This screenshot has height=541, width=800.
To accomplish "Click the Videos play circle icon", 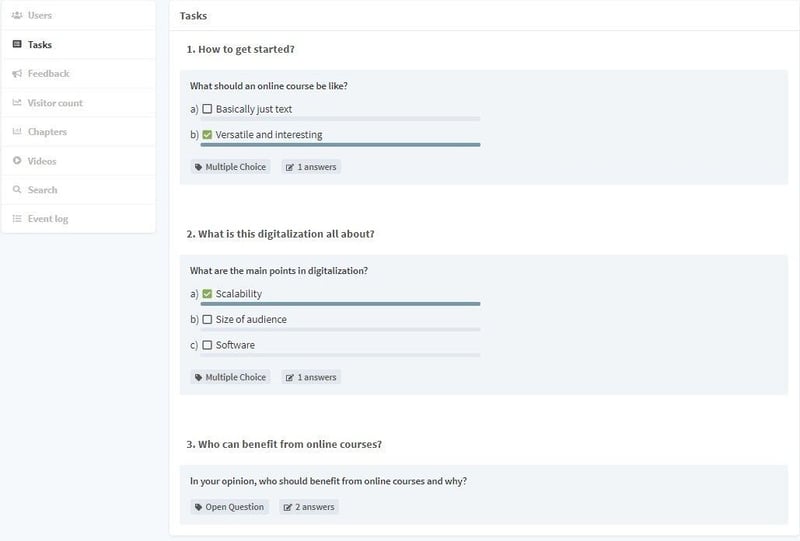I will pyautogui.click(x=17, y=160).
